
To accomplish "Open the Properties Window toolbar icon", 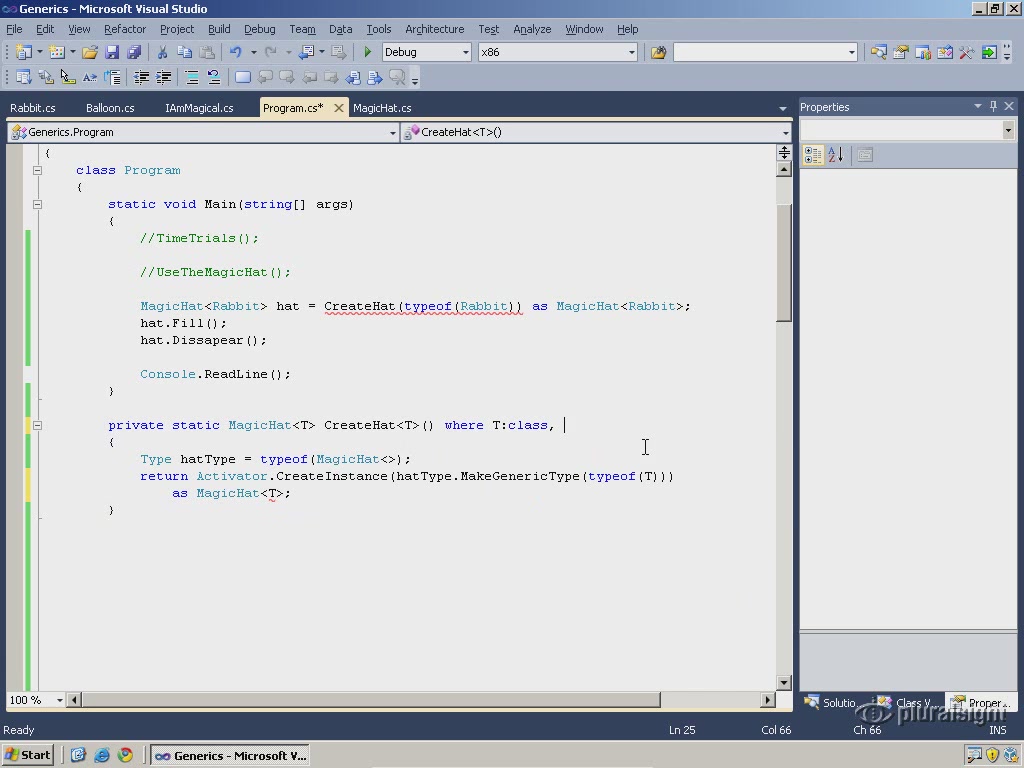I will click(901, 52).
